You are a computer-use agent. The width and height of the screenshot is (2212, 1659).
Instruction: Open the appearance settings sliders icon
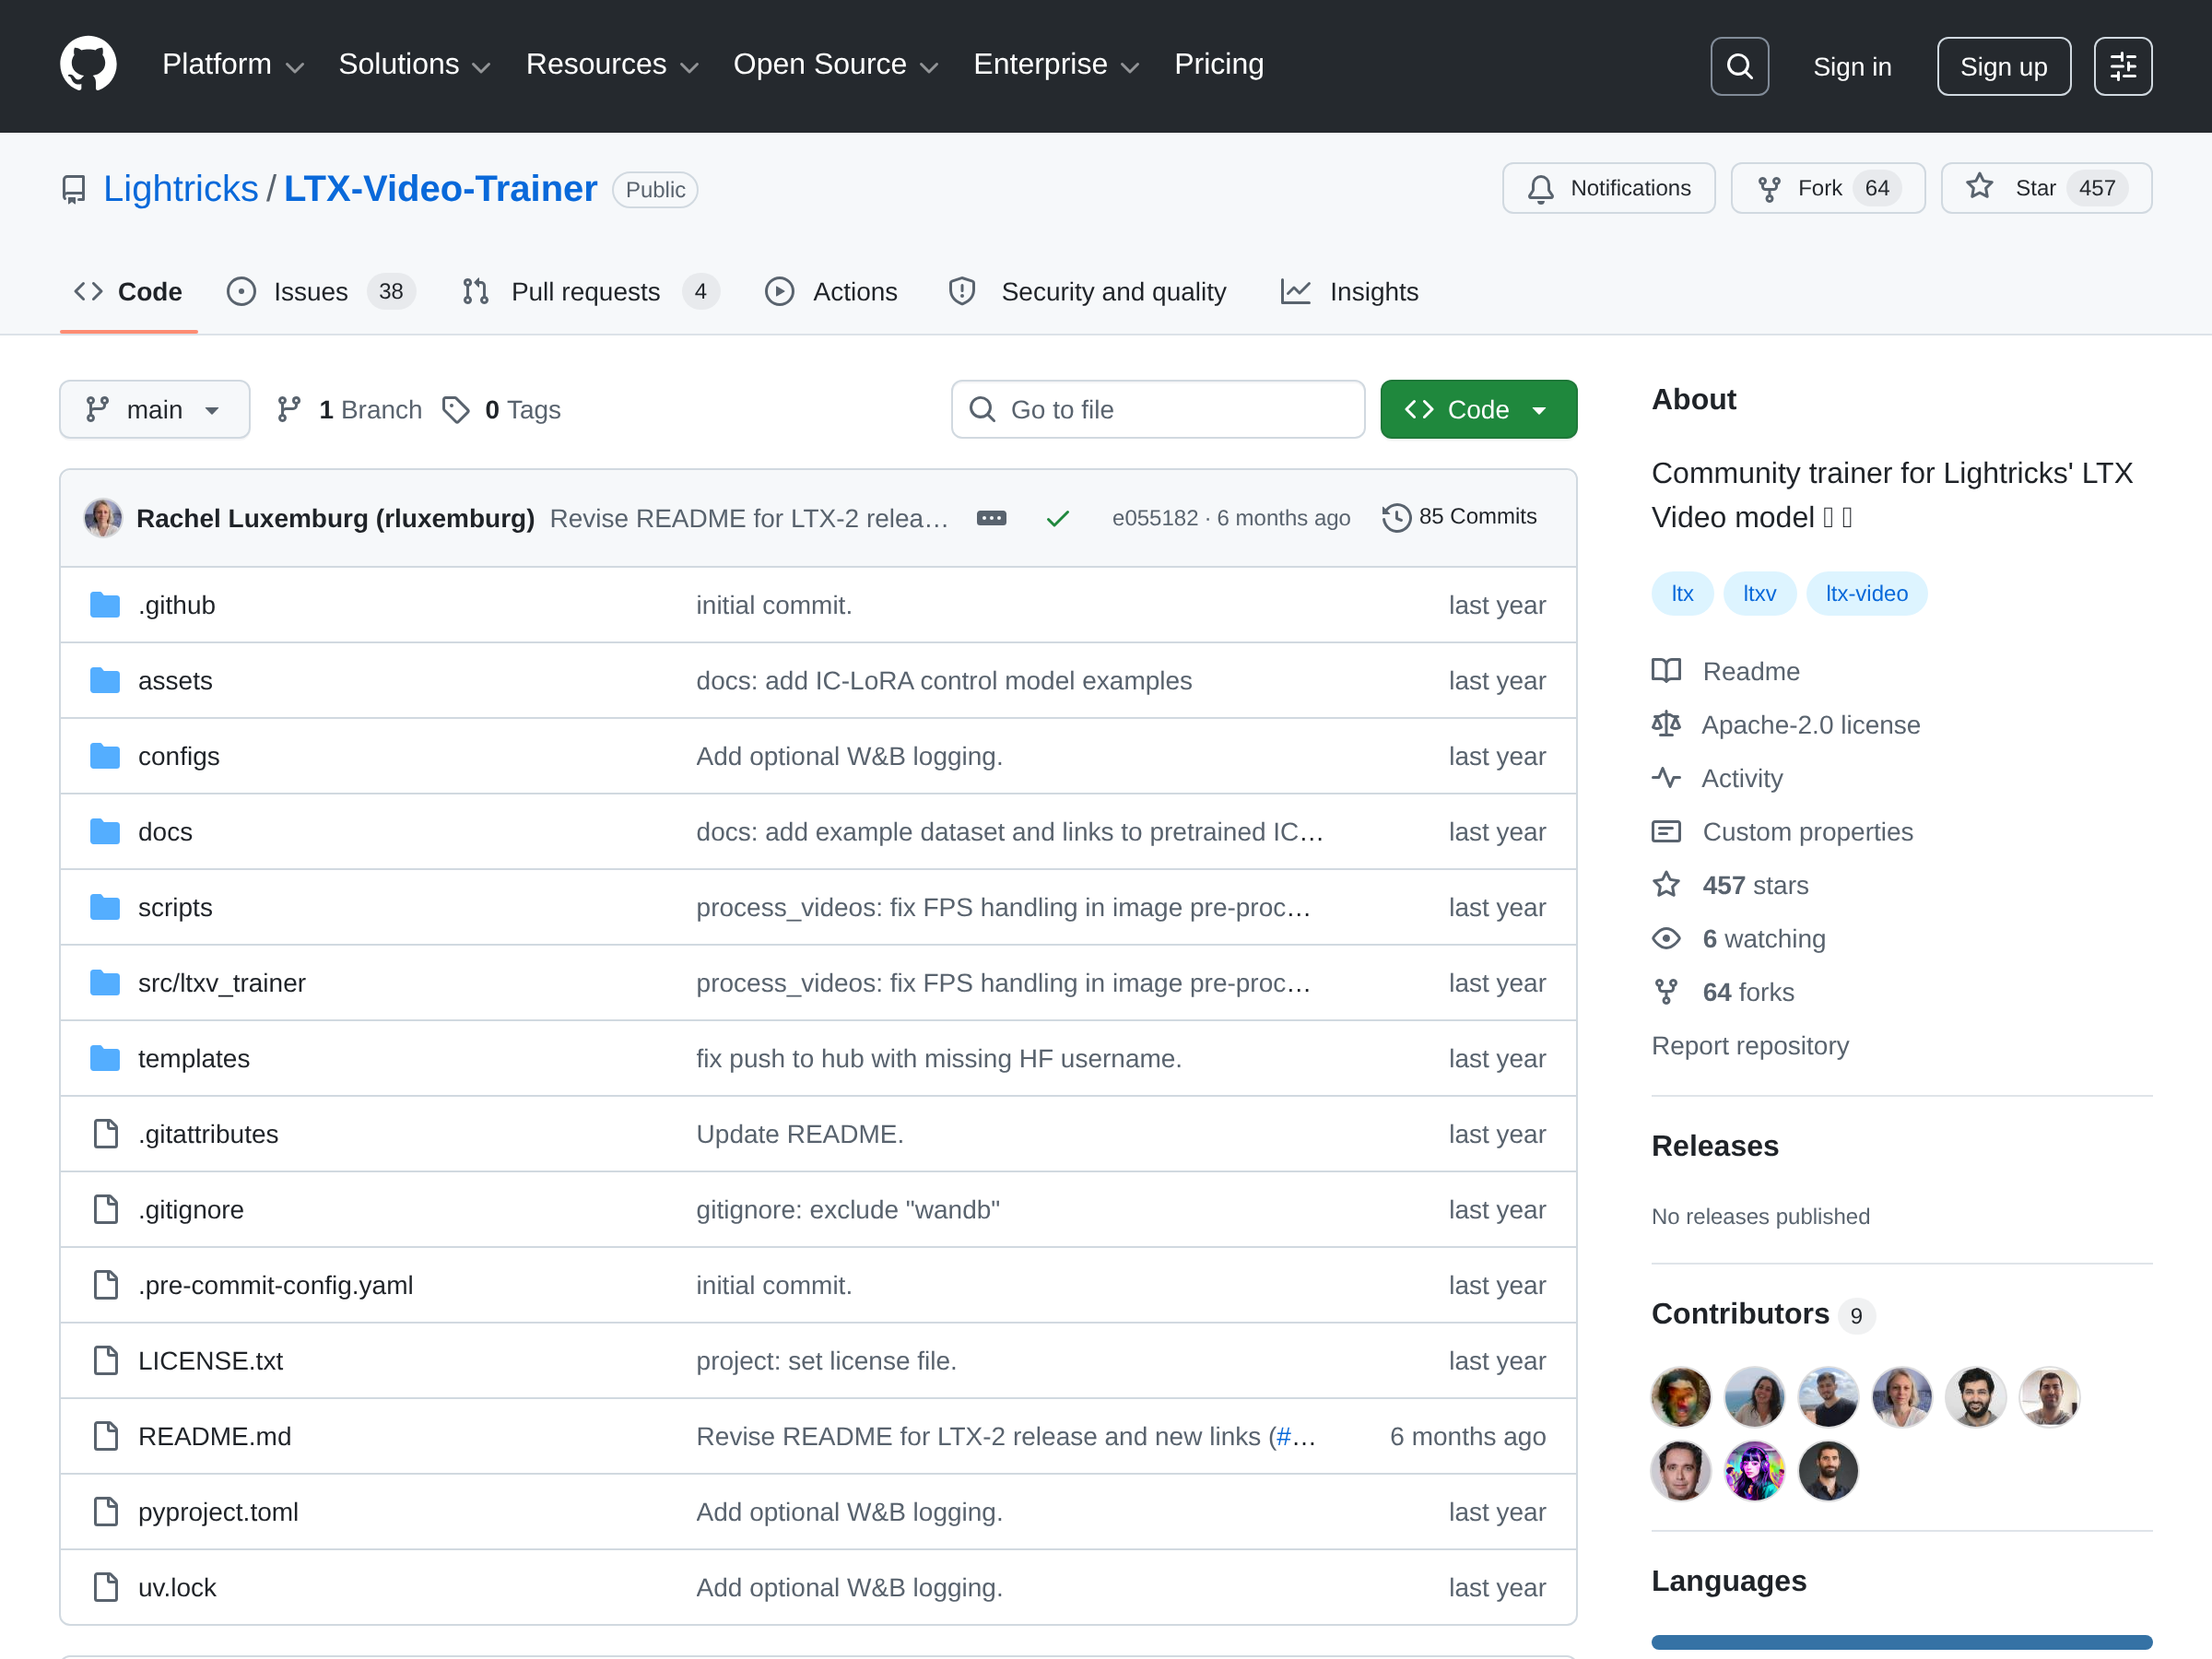point(2122,66)
